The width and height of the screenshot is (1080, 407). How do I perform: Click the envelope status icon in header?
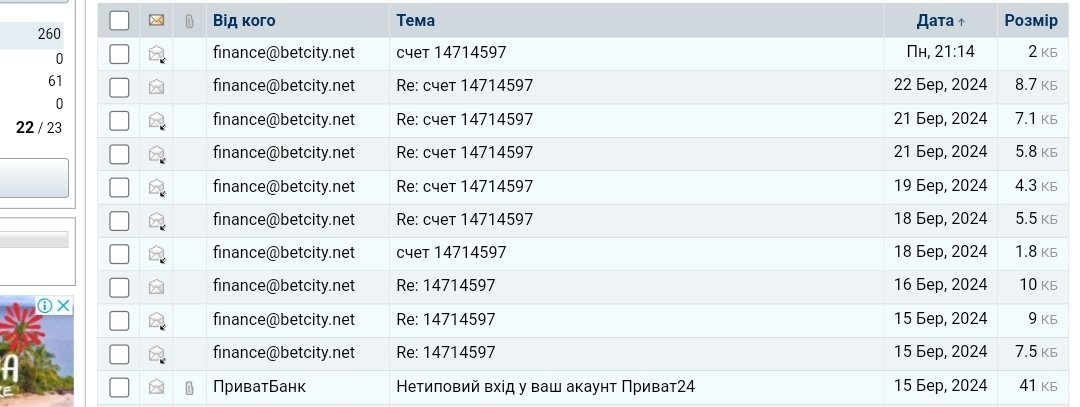tap(156, 20)
